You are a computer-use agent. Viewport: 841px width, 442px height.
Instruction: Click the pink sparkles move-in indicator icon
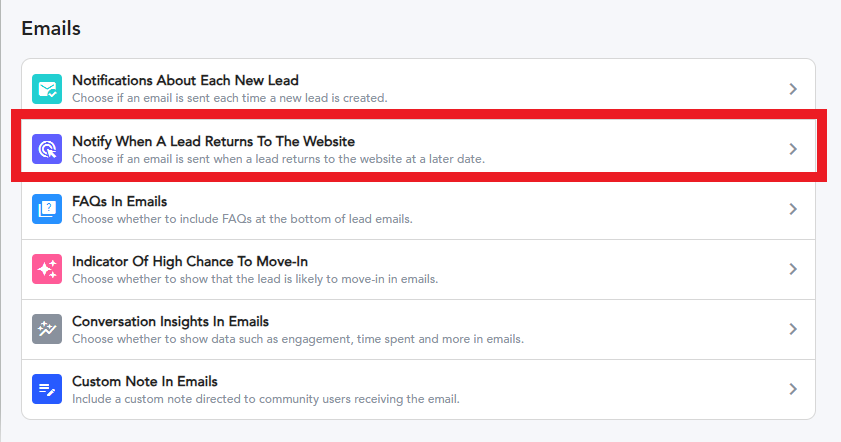coord(47,269)
